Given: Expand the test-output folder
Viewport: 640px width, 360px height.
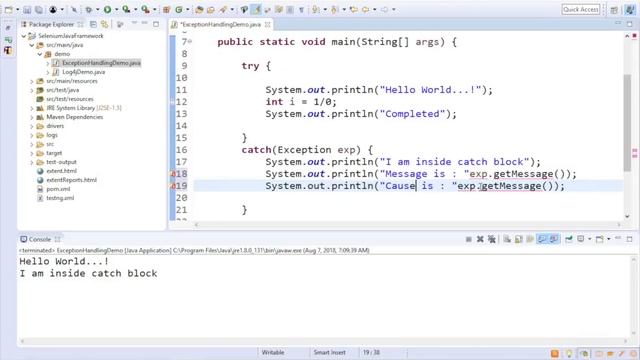Looking at the screenshot, I should [x=32, y=162].
